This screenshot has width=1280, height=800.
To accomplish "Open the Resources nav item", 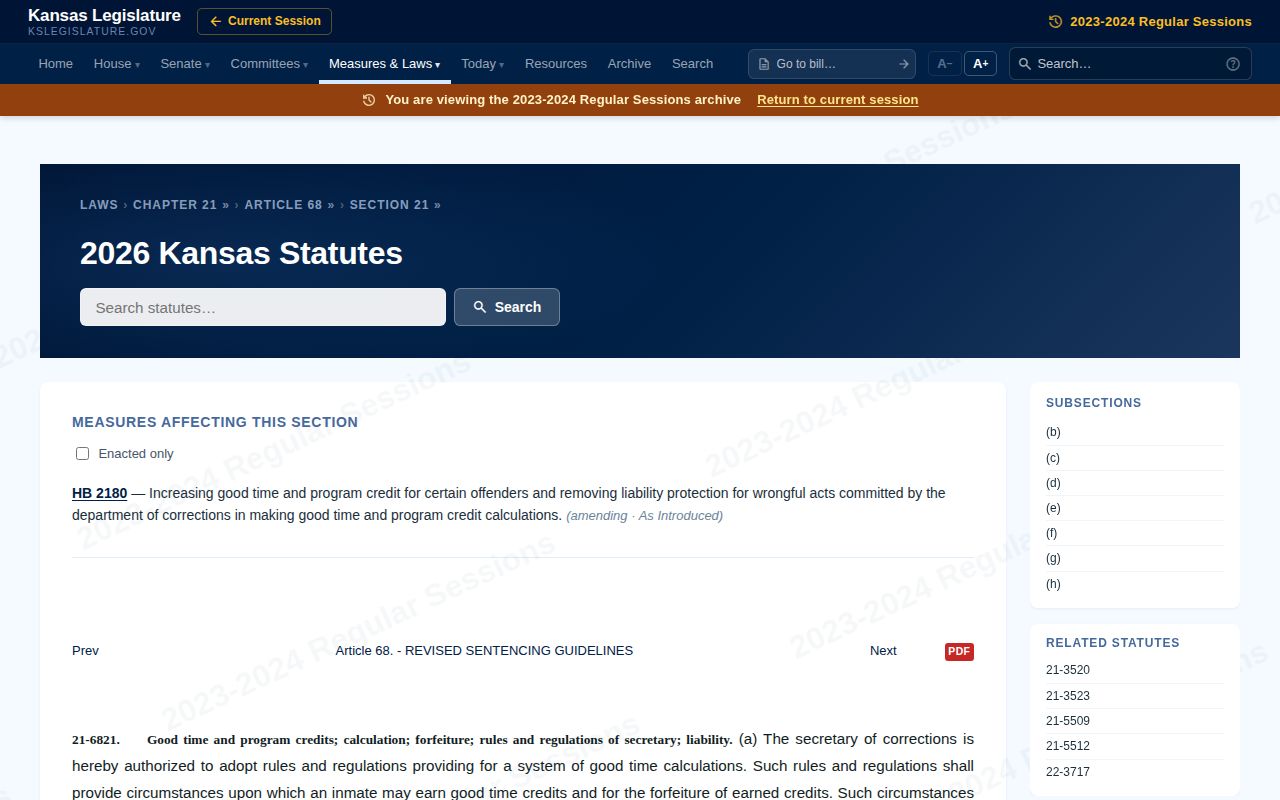I will (556, 64).
